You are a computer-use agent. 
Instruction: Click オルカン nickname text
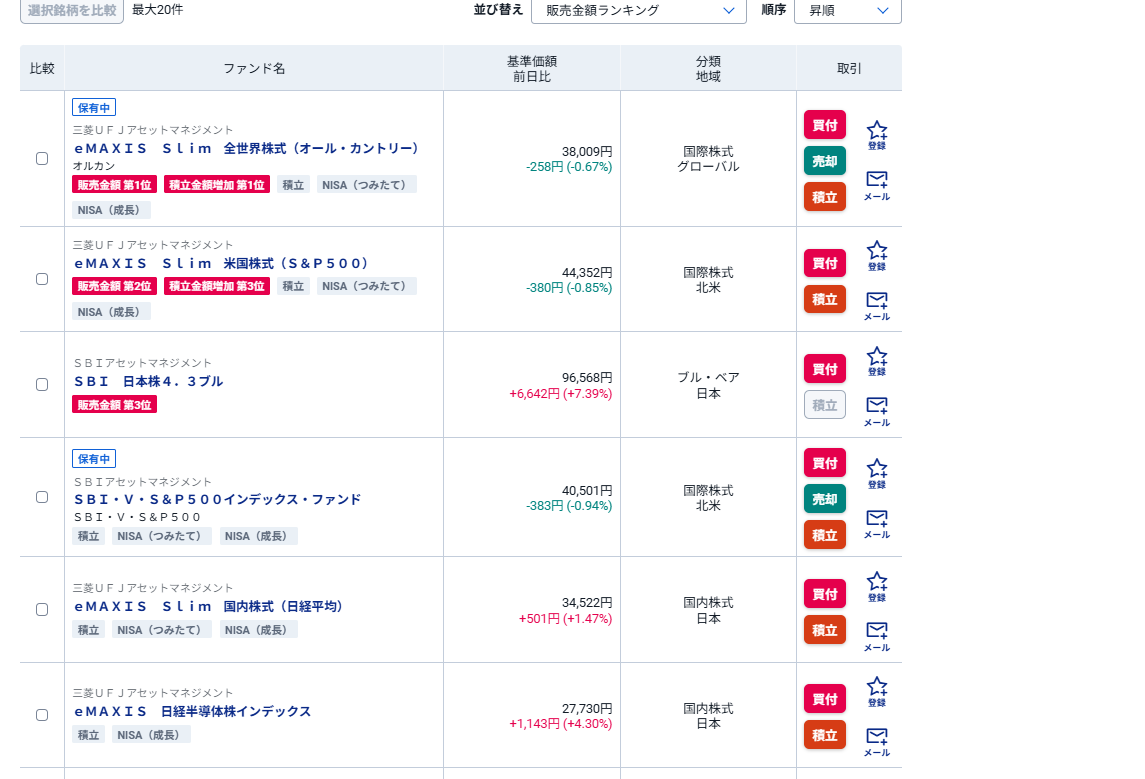(93, 166)
